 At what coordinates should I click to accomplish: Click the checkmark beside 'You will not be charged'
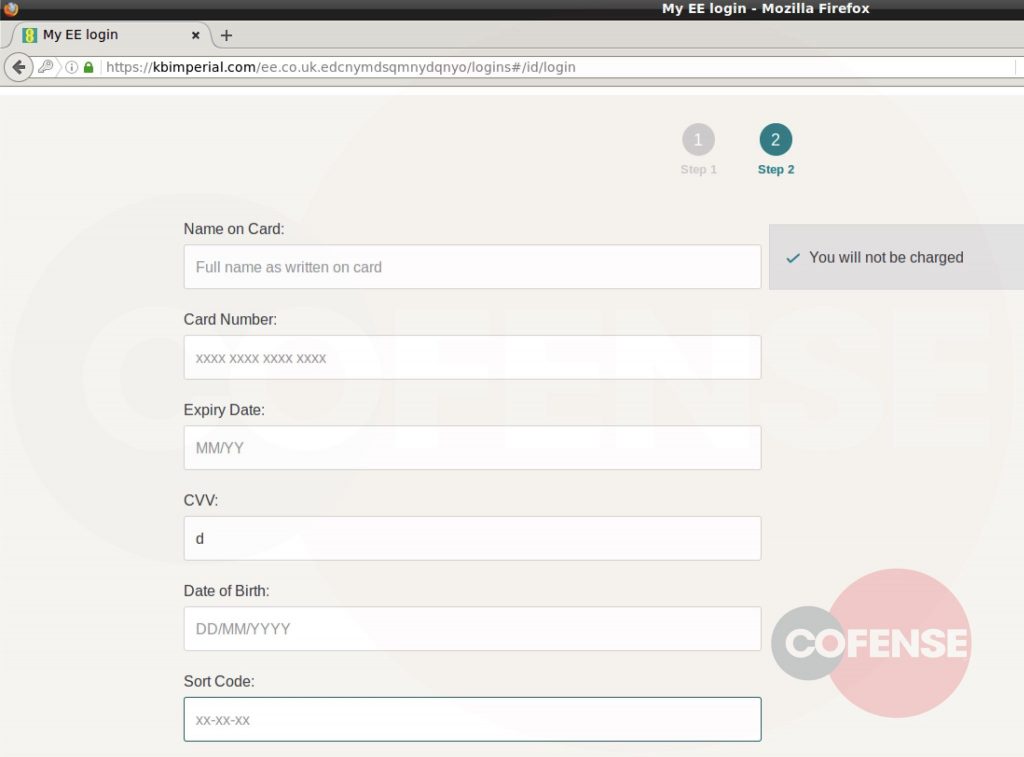click(793, 258)
